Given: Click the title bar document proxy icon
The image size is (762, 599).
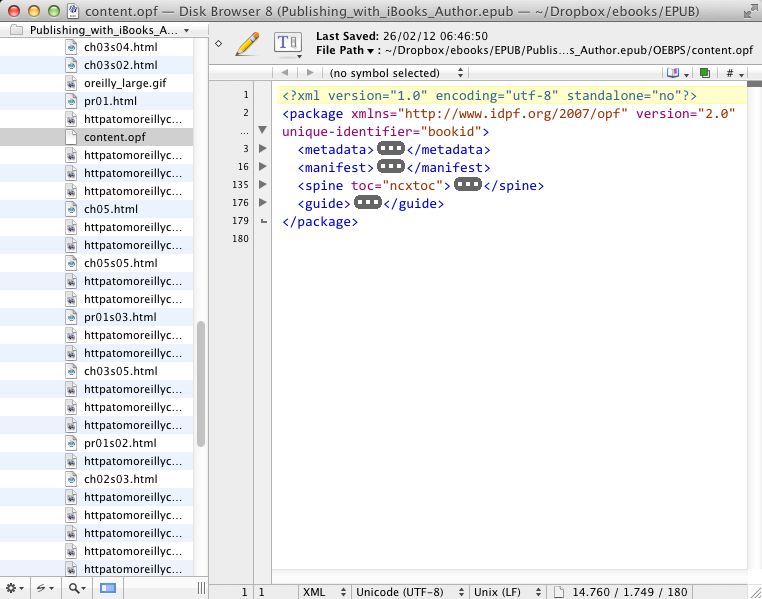Looking at the screenshot, I should (x=73, y=11).
